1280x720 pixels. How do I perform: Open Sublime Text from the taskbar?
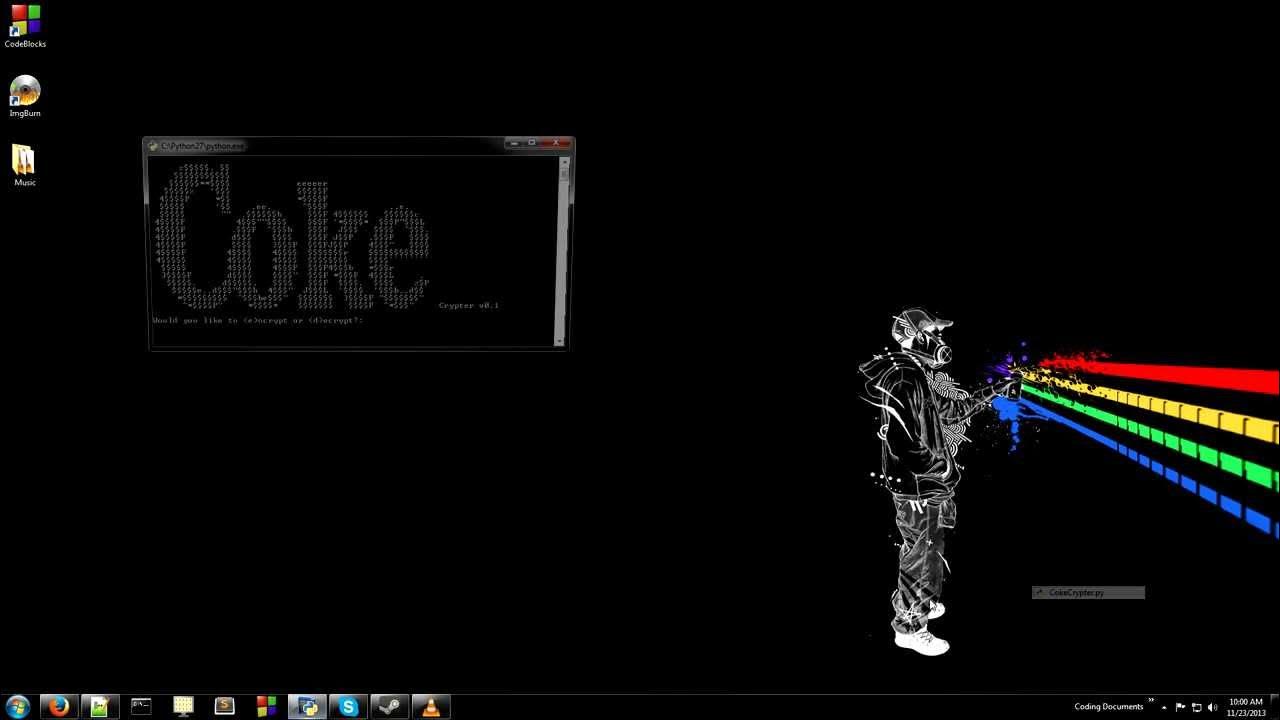225,706
